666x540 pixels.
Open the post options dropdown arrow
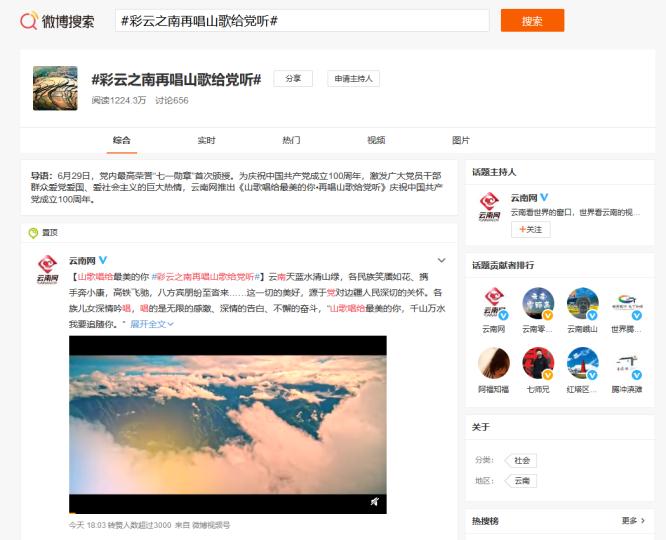click(441, 260)
